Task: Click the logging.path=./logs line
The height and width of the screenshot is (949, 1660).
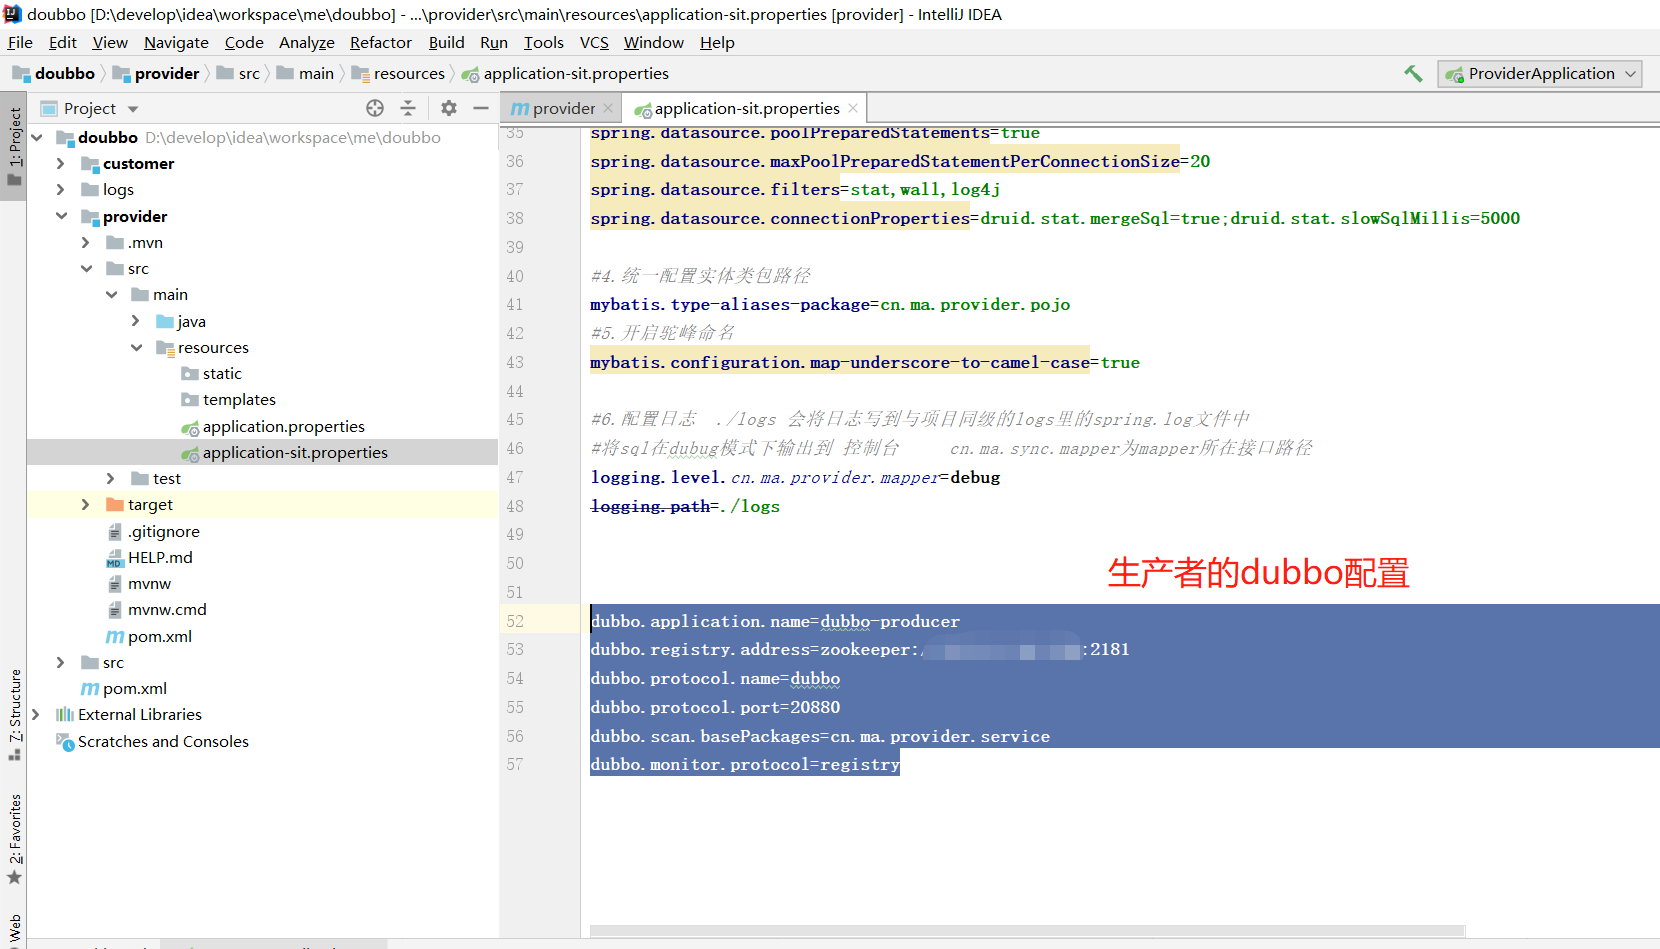Action: tap(685, 506)
